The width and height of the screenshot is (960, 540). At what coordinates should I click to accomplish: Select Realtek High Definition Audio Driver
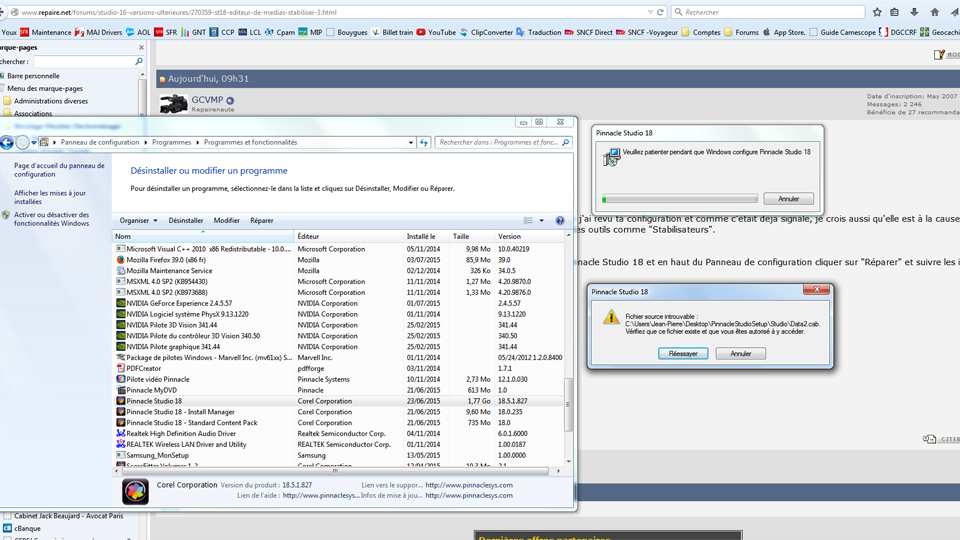coord(339,433)
